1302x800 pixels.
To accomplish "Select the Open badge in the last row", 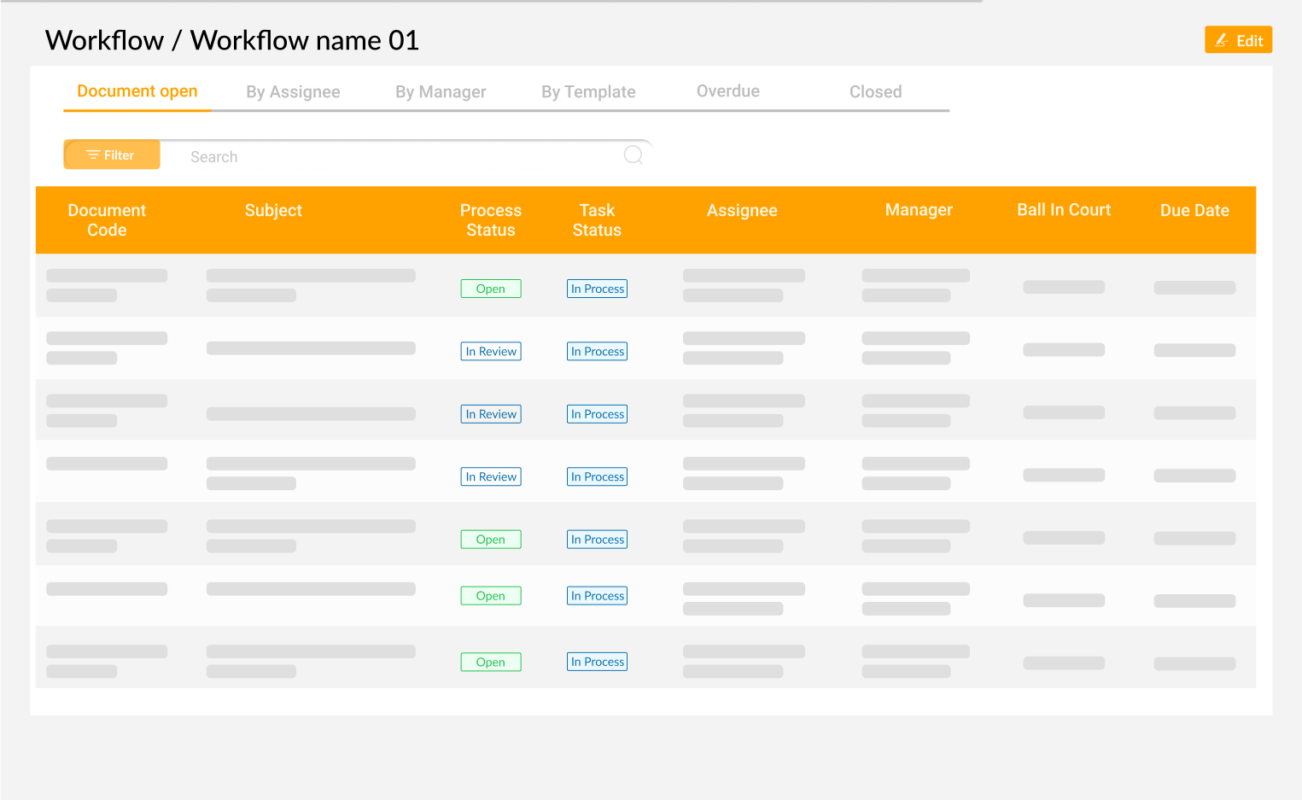I will pos(490,661).
